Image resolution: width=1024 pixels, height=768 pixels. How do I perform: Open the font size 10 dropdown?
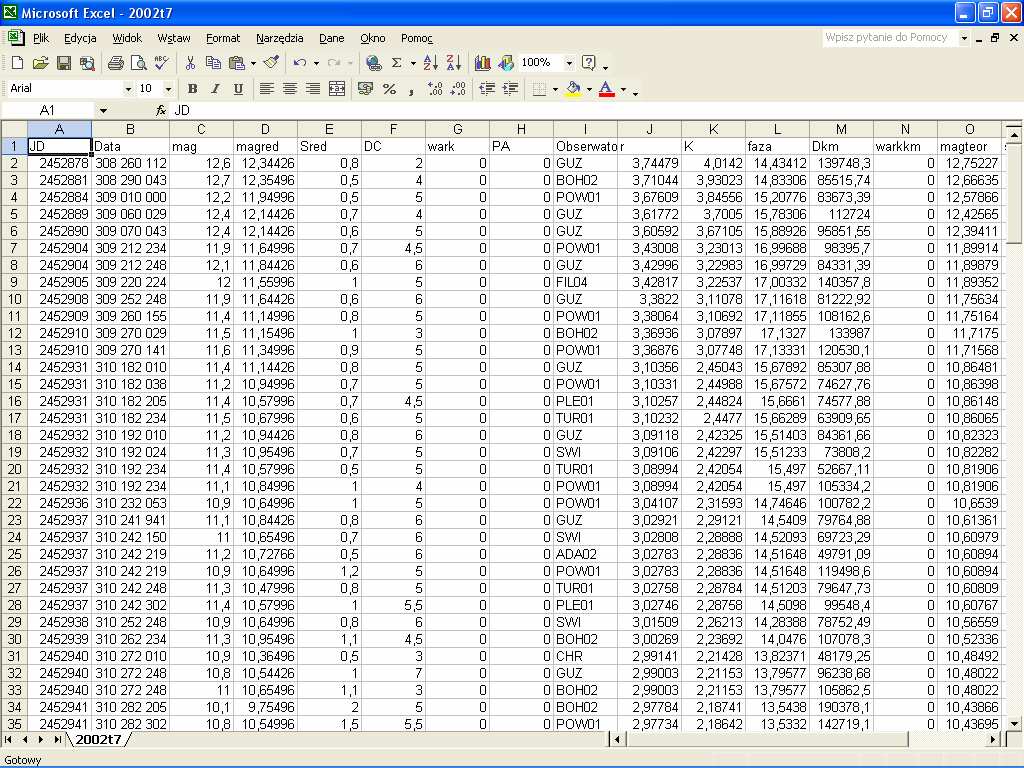click(x=168, y=89)
